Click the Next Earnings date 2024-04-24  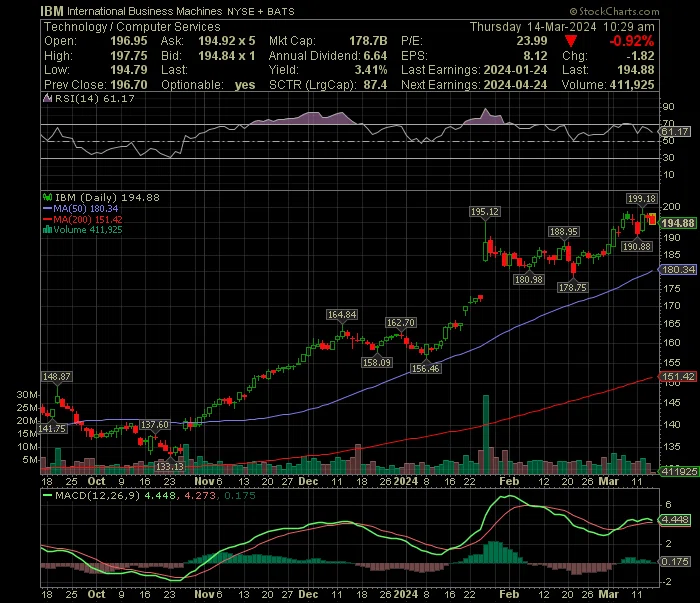coord(515,85)
